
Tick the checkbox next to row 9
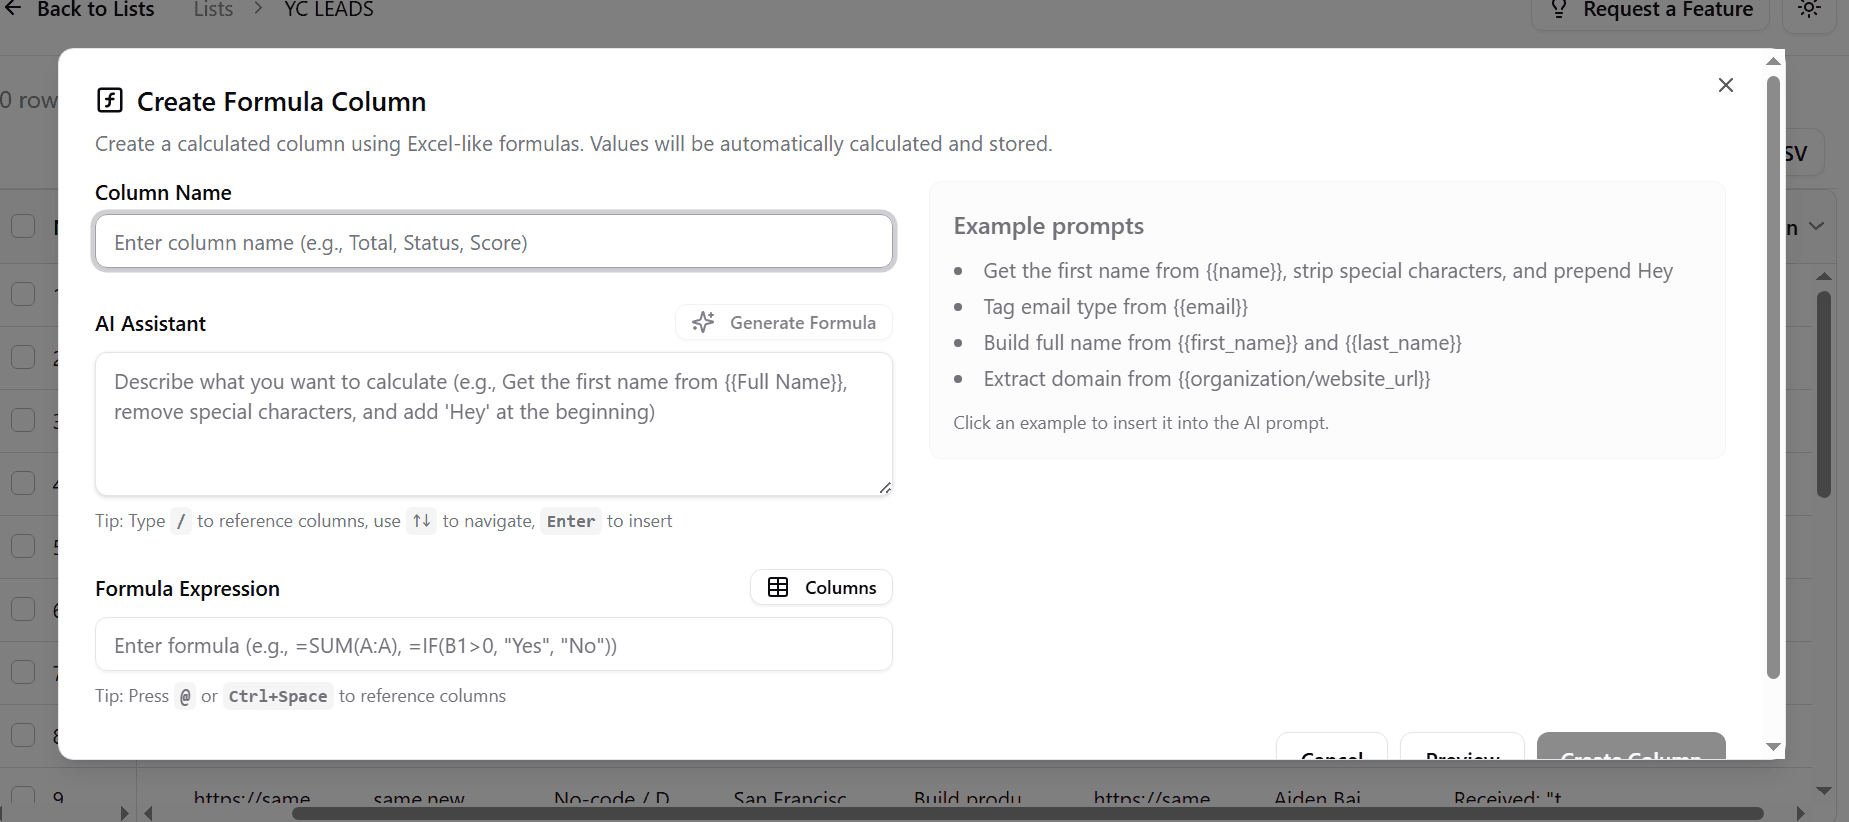coord(23,795)
